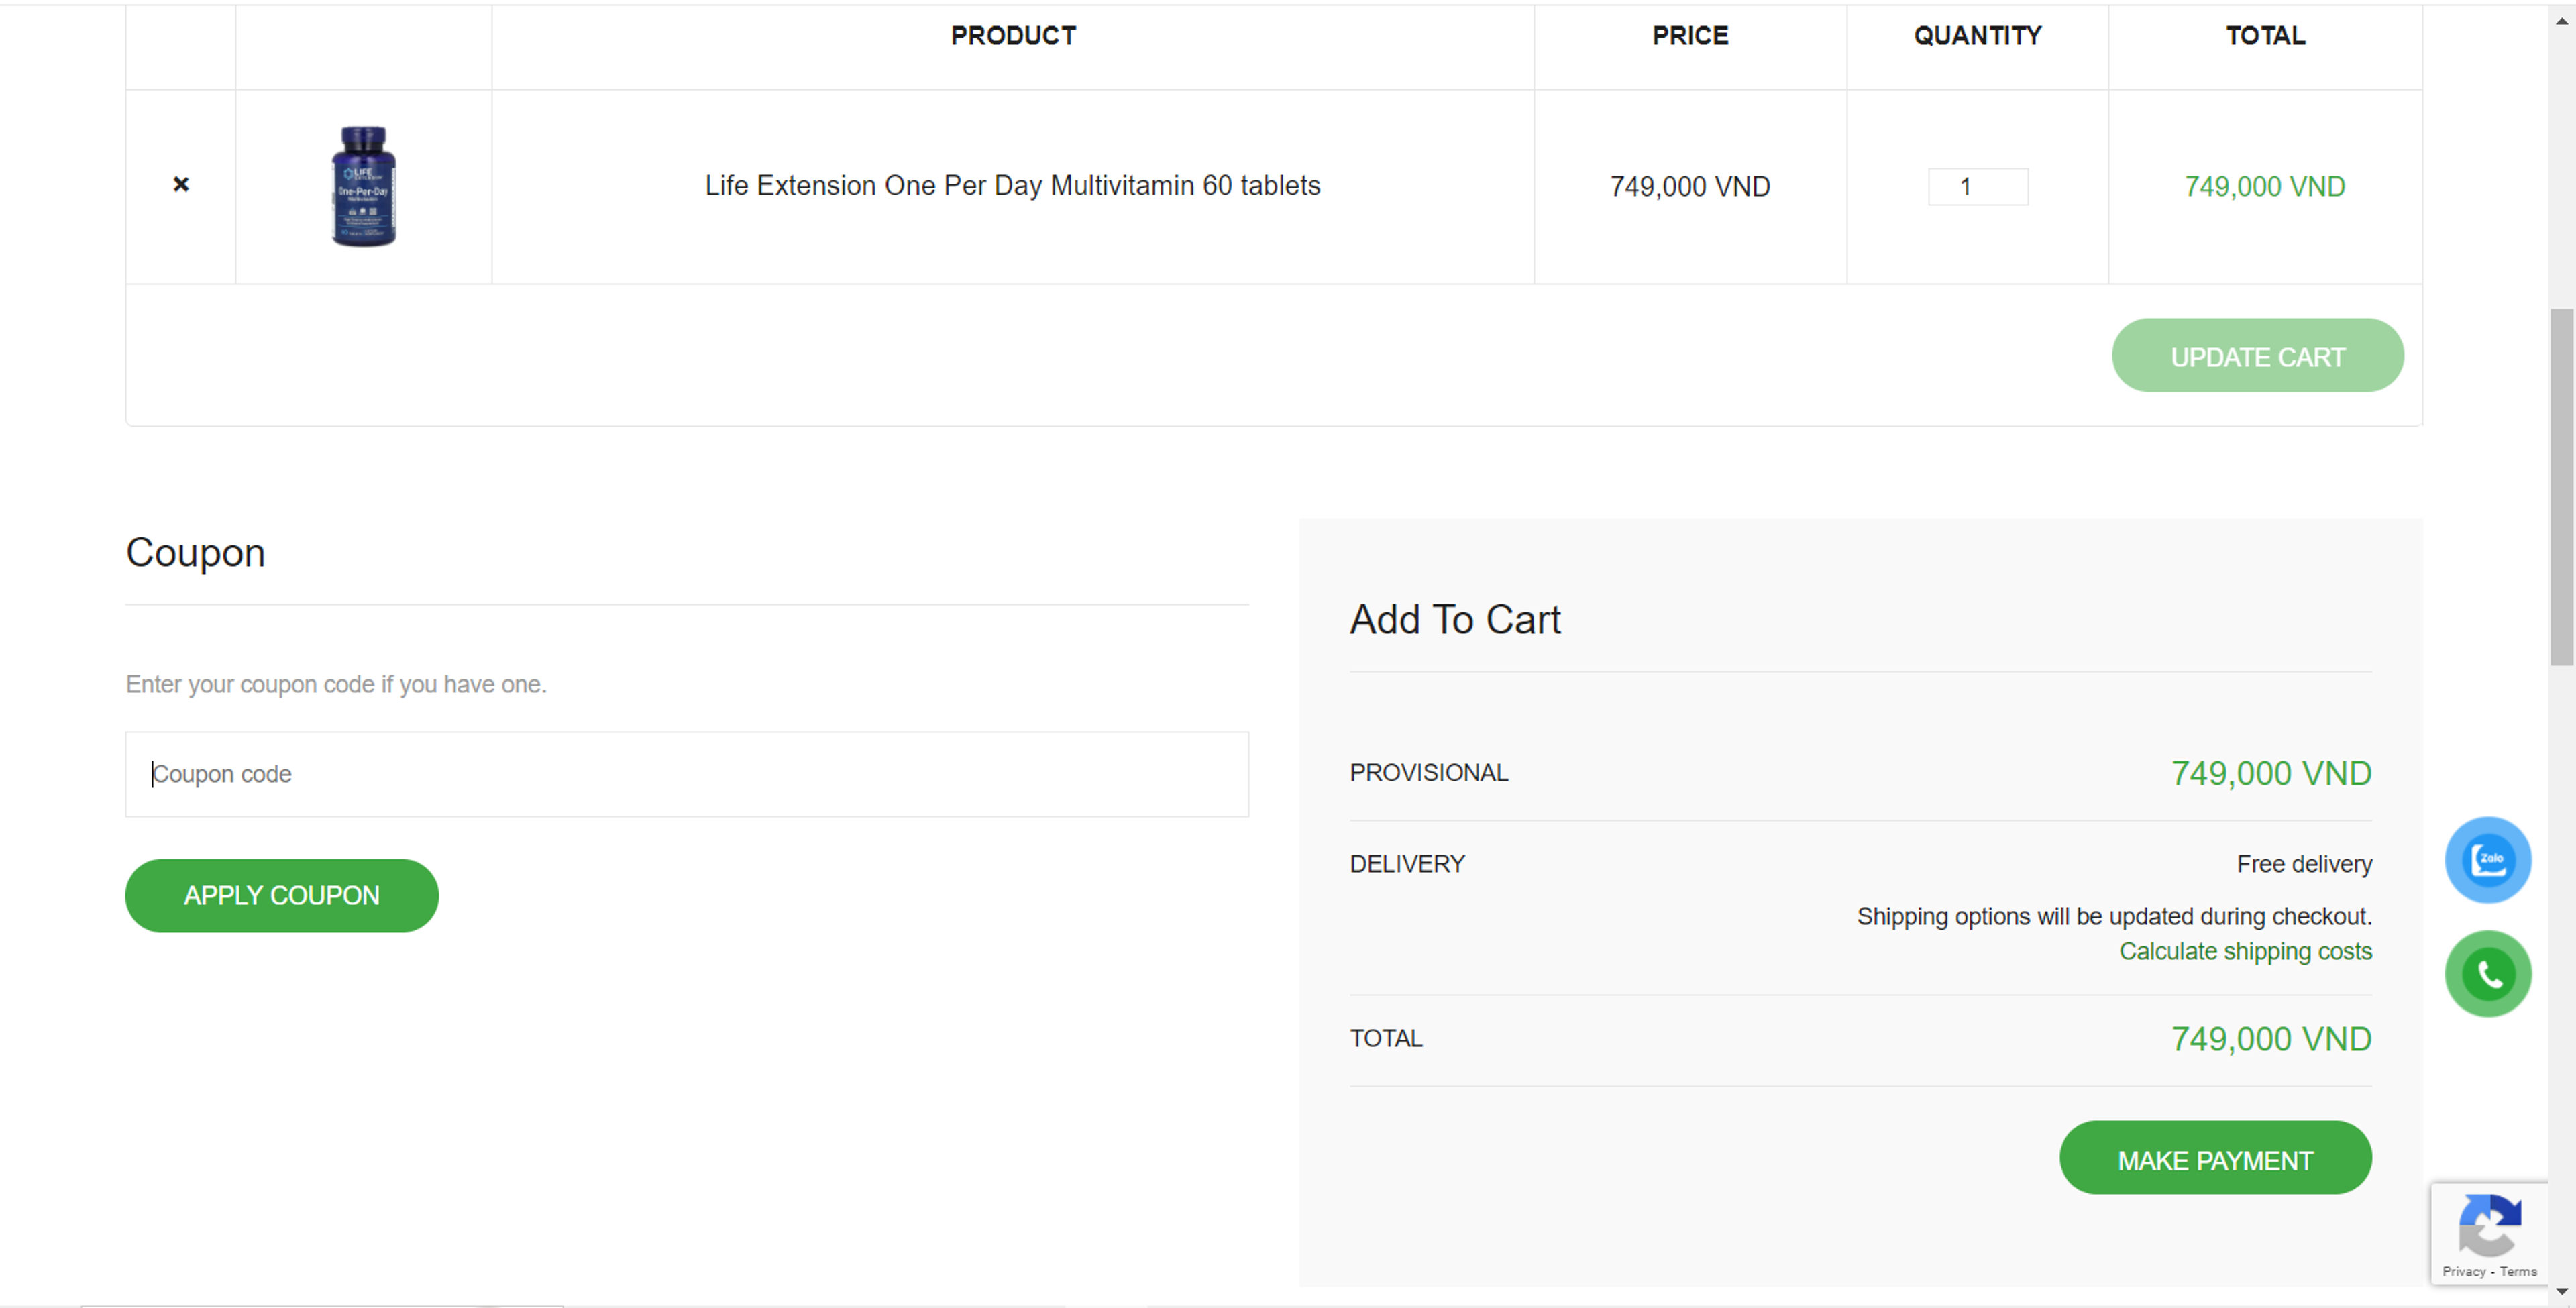
Task: Click the QUANTITY column header
Action: pyautogui.click(x=1977, y=36)
